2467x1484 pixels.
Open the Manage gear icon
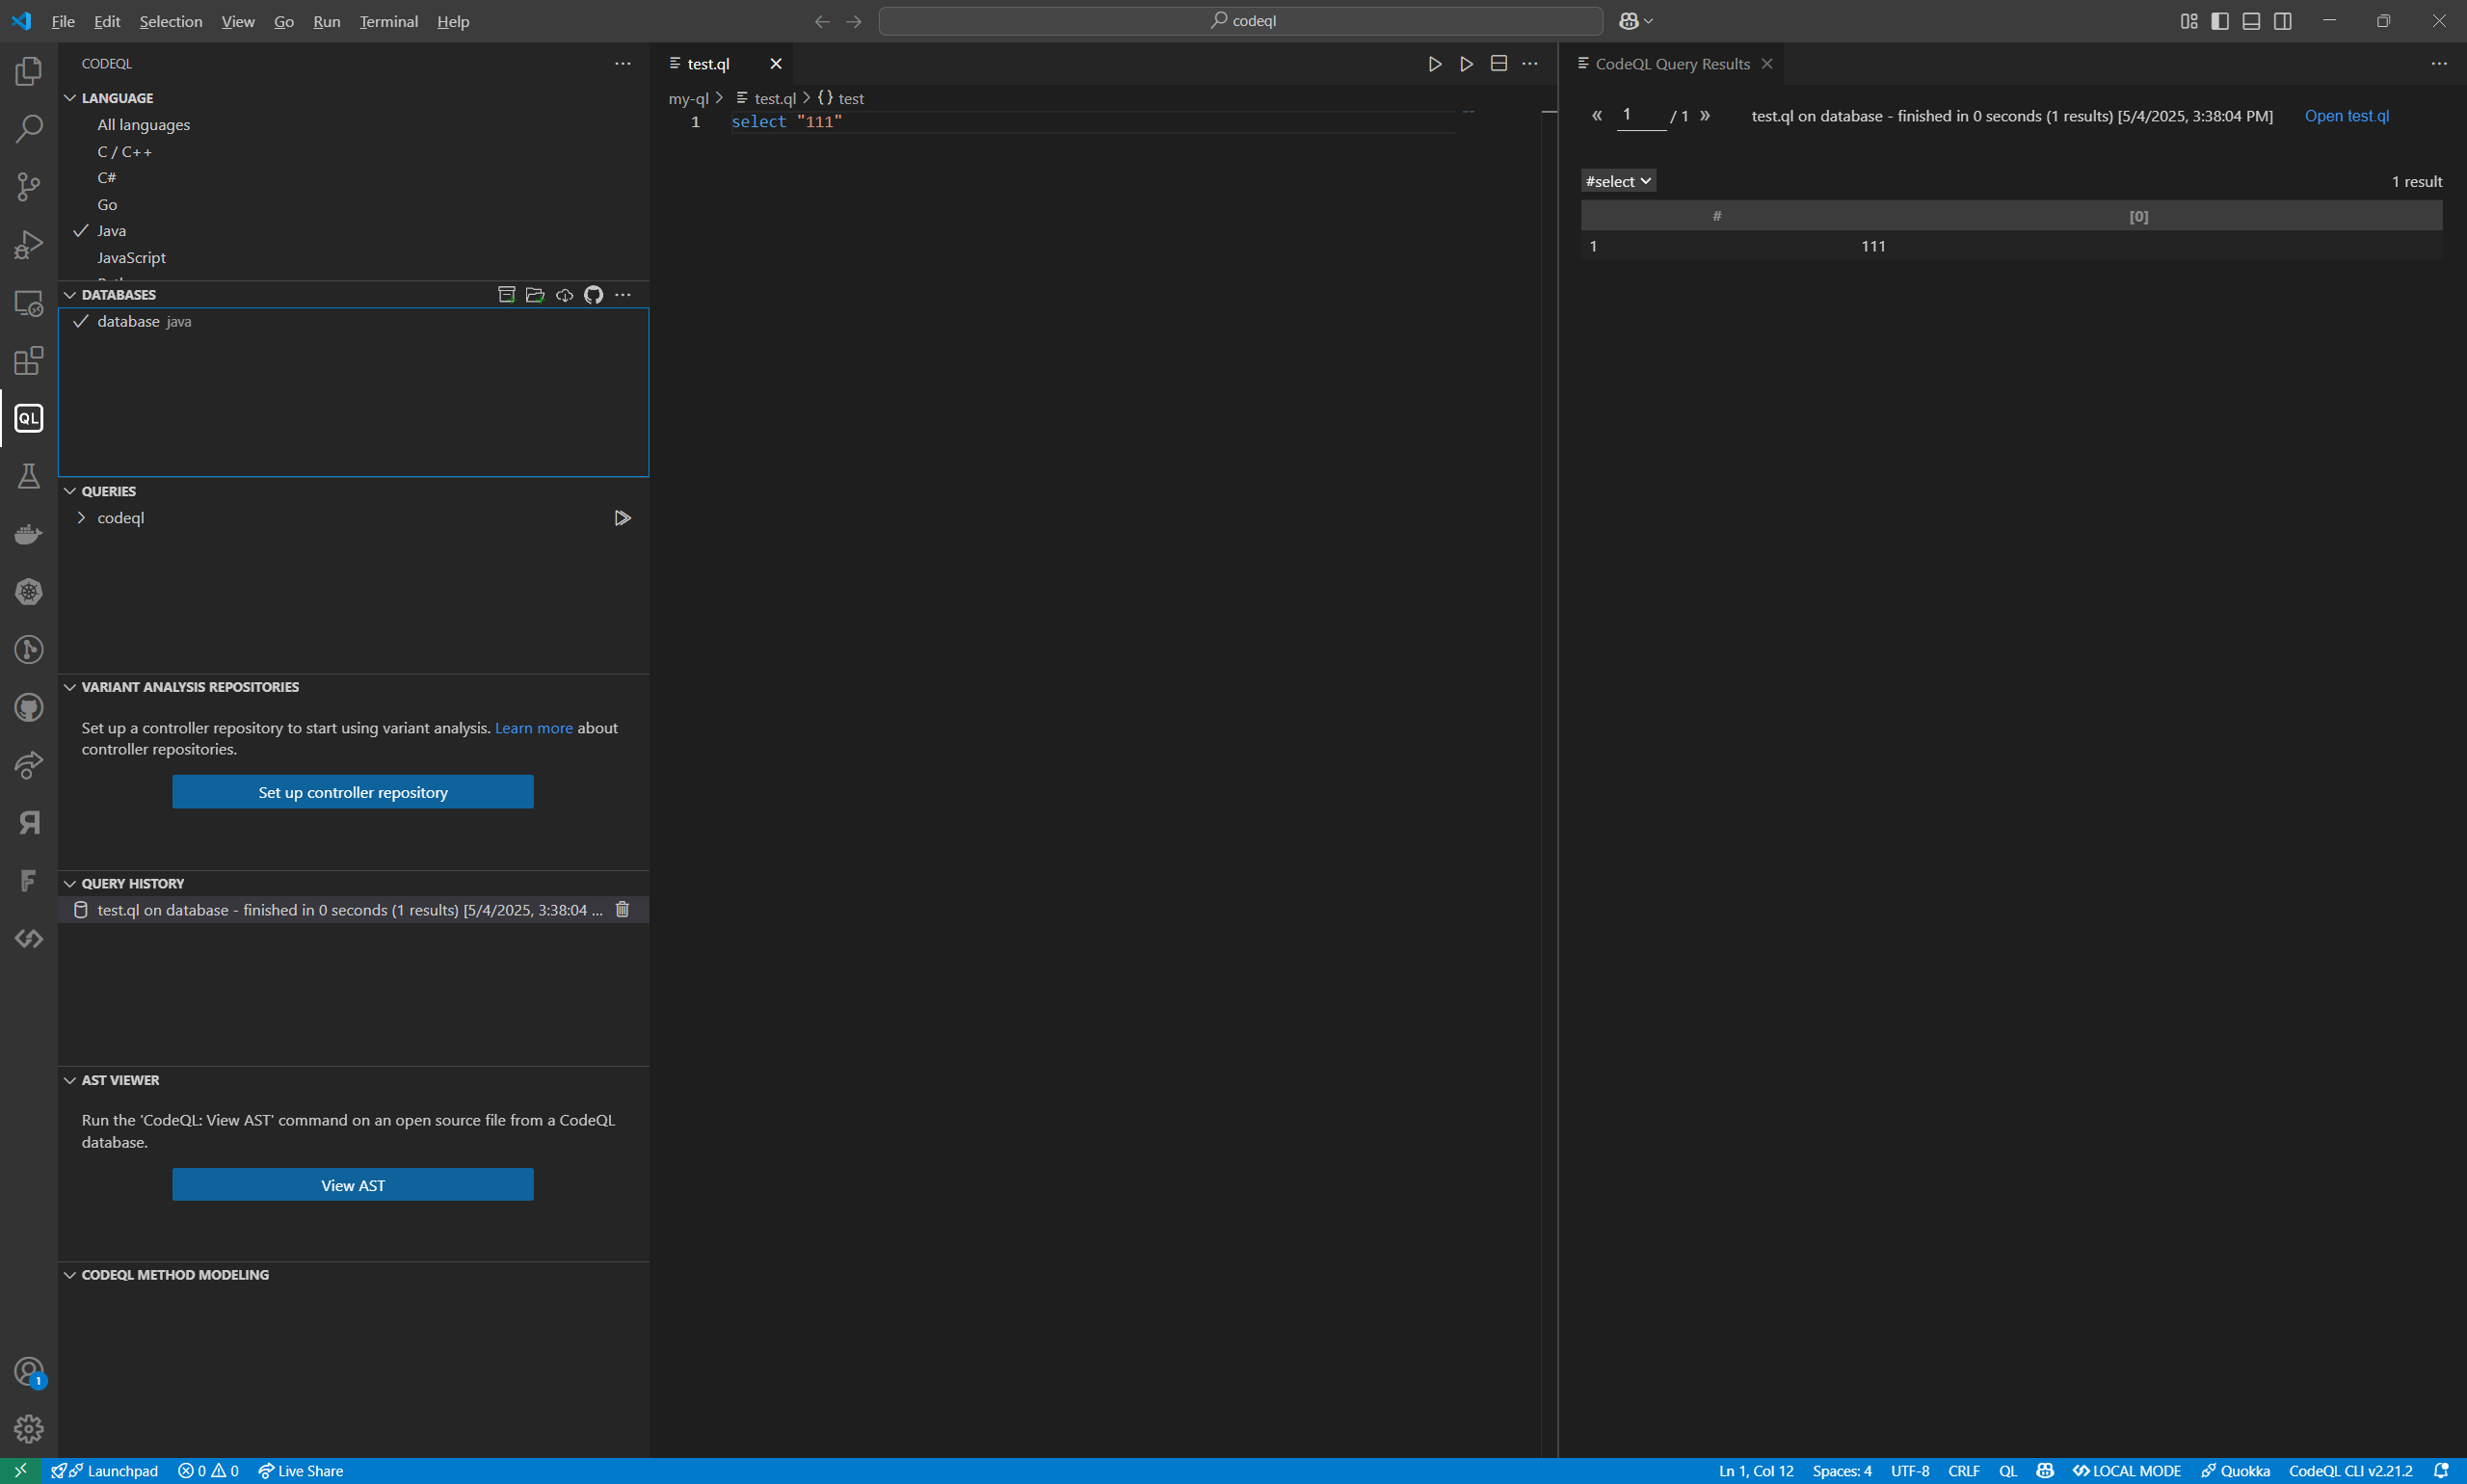click(29, 1429)
